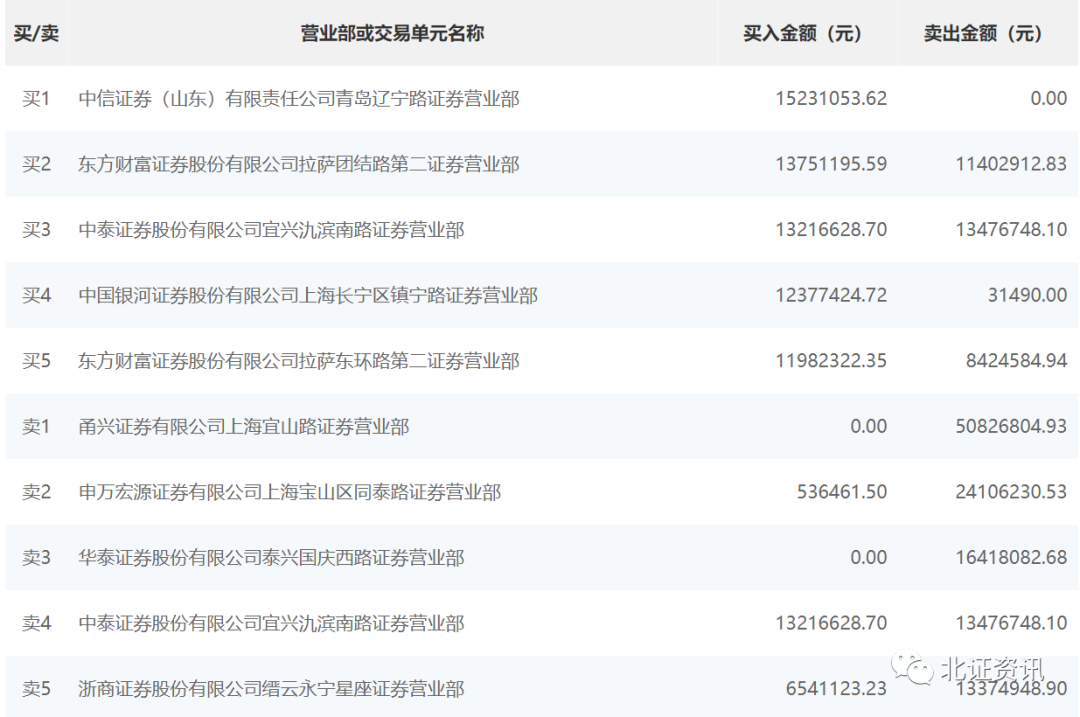The height and width of the screenshot is (717, 1080).
Task: Select 东方财富证券拉萨东环路第二证券营业部
Action: click(x=299, y=361)
